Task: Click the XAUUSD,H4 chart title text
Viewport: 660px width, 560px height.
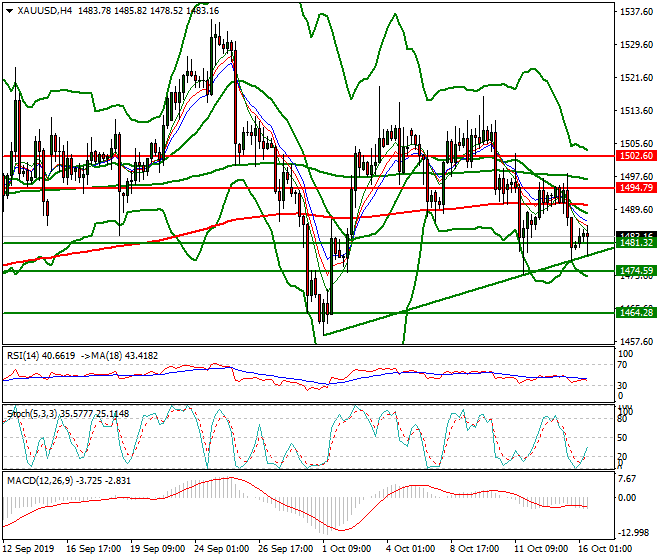Action: coord(45,11)
